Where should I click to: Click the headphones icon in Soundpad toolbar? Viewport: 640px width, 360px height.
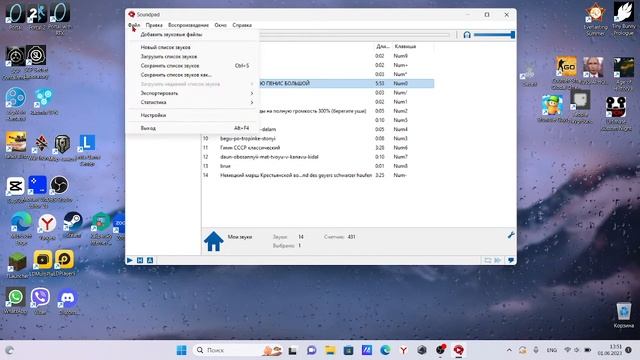(x=467, y=35)
